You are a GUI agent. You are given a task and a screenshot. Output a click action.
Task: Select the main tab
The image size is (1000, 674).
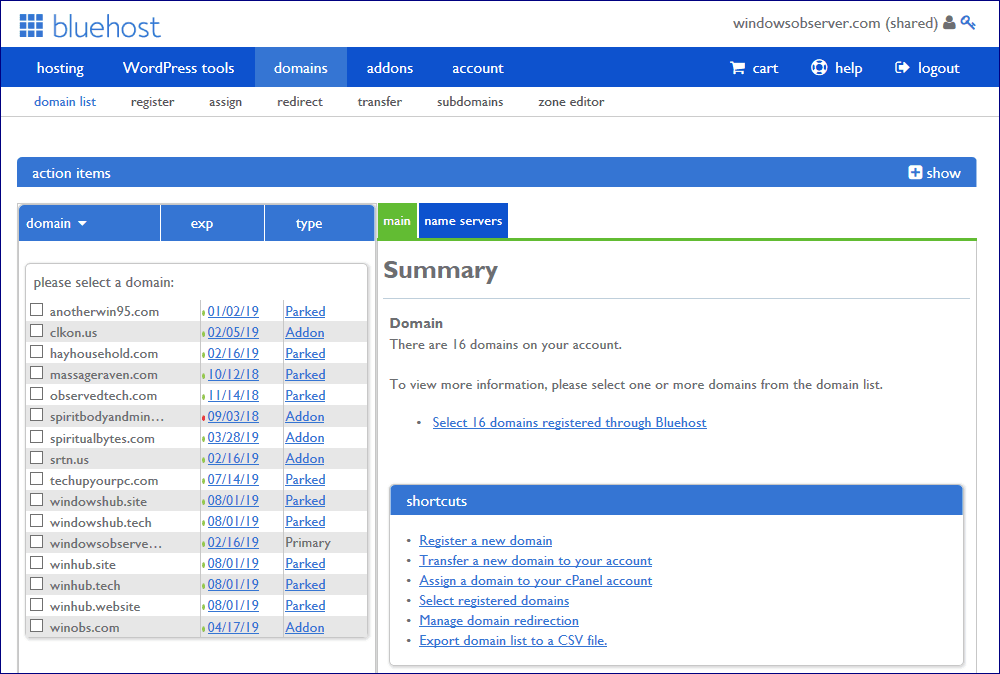(397, 221)
